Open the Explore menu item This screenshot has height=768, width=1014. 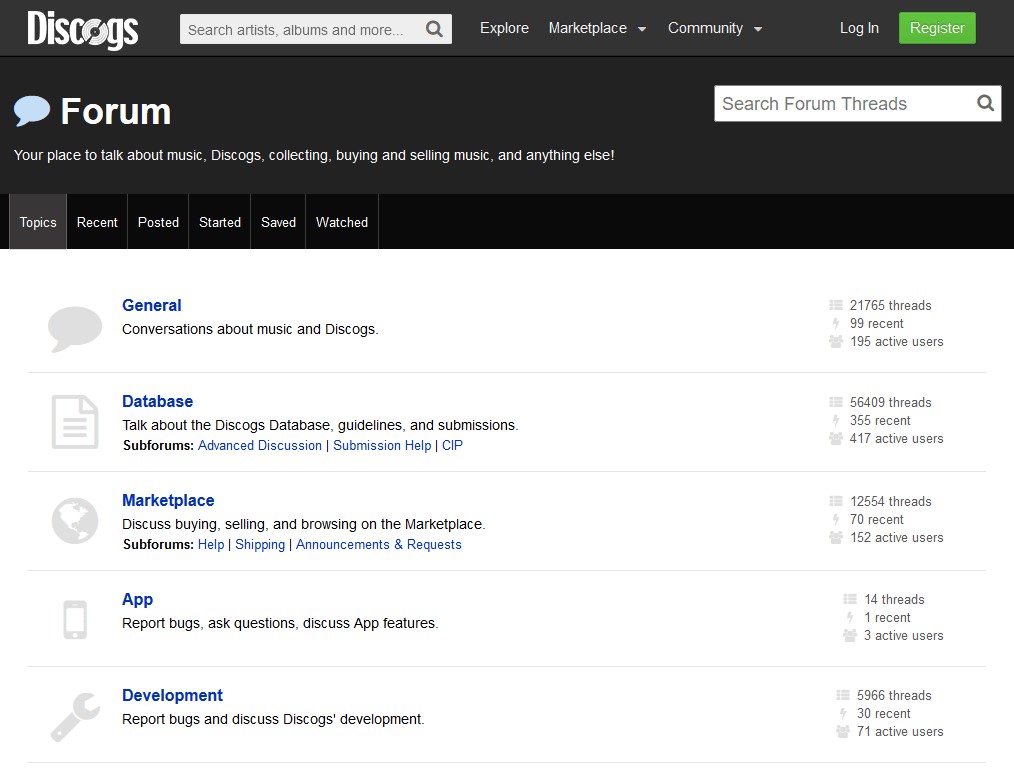[x=504, y=28]
